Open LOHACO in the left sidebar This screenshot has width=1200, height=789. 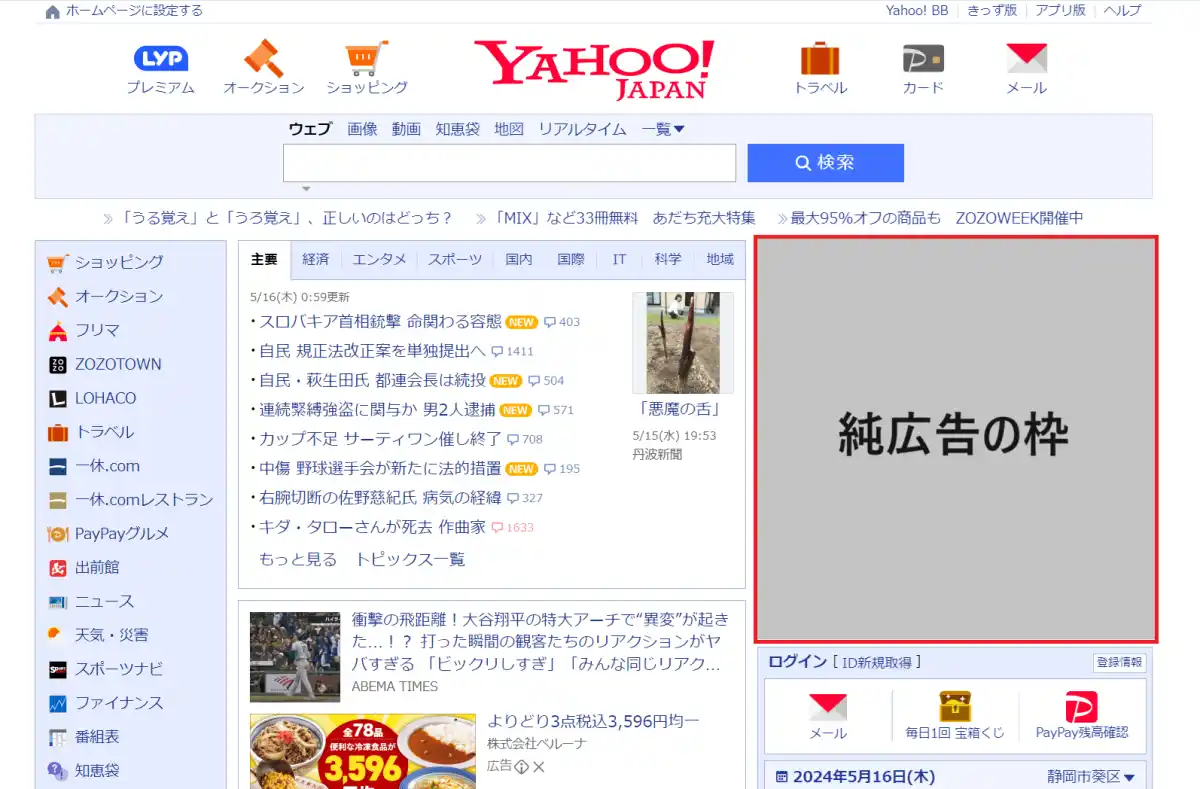(105, 398)
